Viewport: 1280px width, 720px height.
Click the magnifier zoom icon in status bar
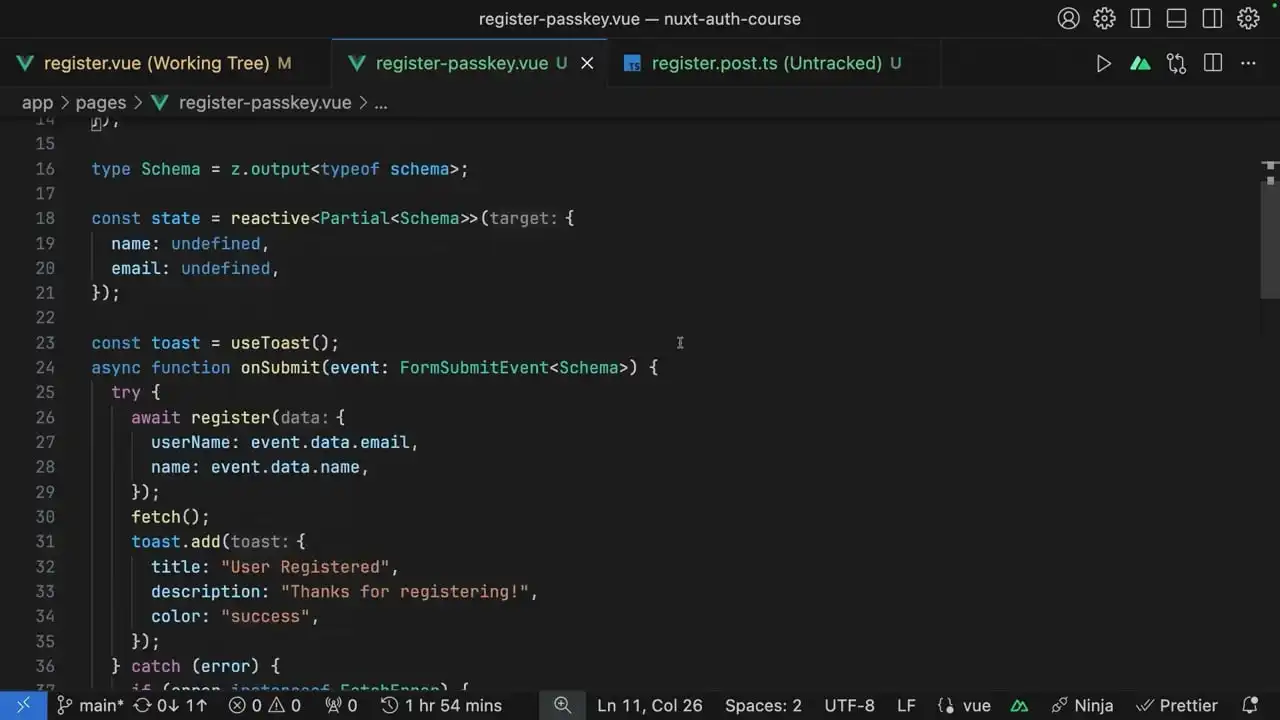point(562,705)
